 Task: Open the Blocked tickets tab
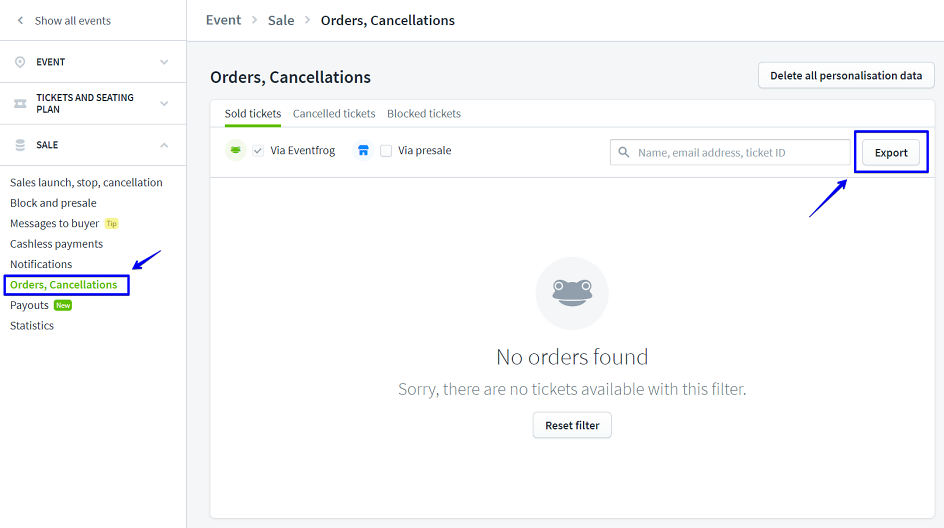424,114
